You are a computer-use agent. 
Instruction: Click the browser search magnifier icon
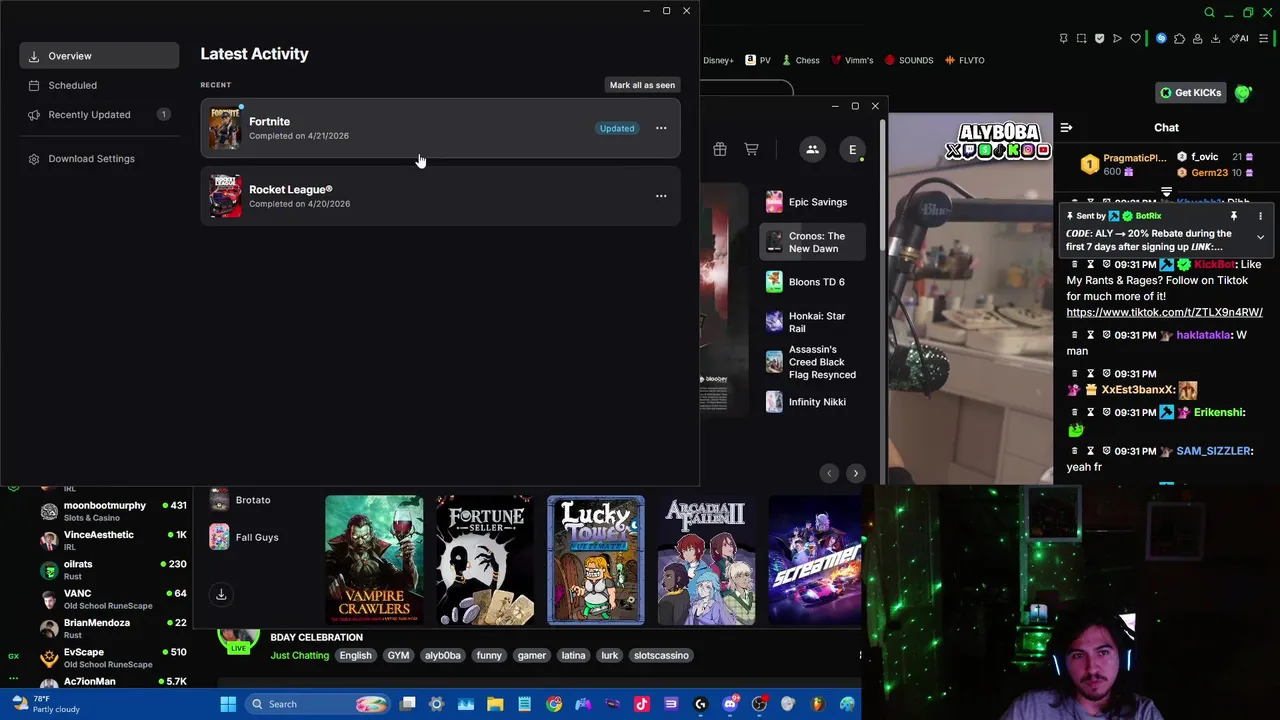click(1209, 12)
